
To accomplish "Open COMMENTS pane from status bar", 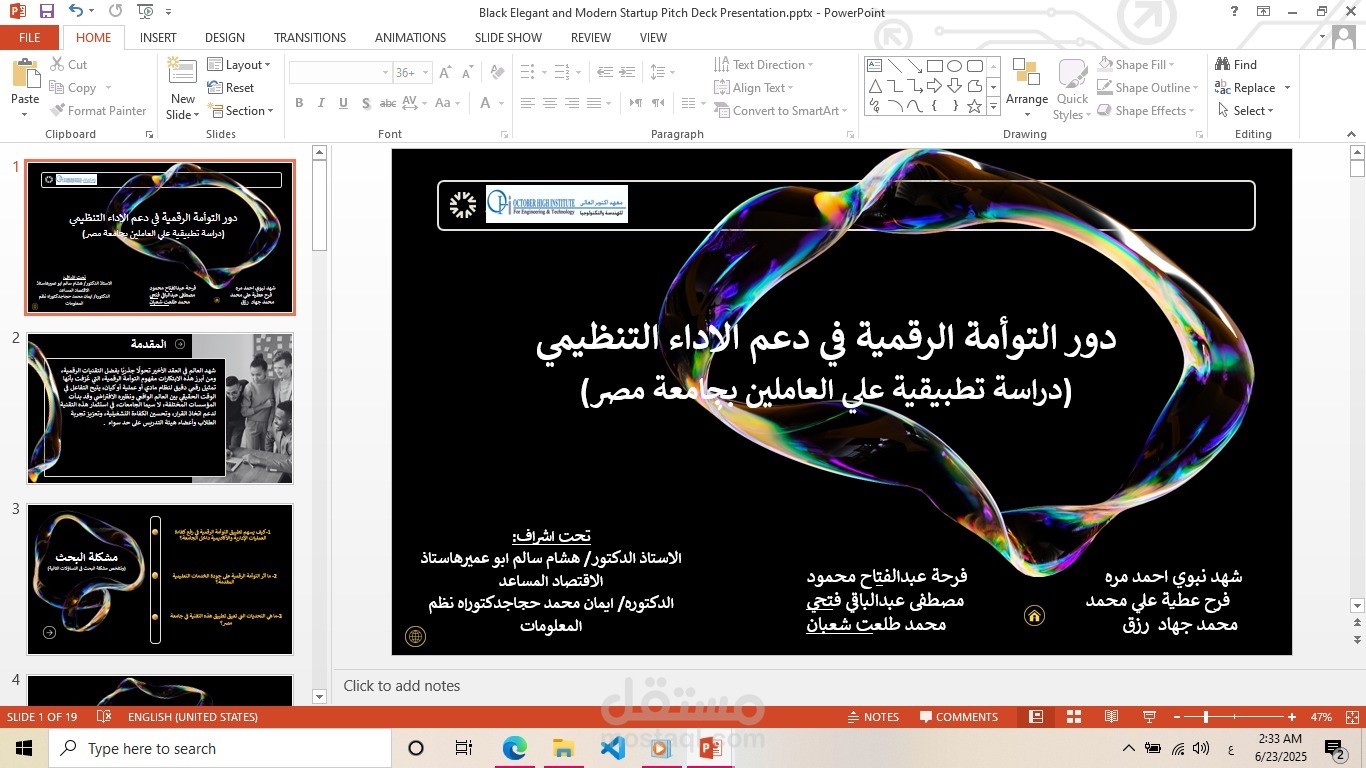I will [x=959, y=717].
